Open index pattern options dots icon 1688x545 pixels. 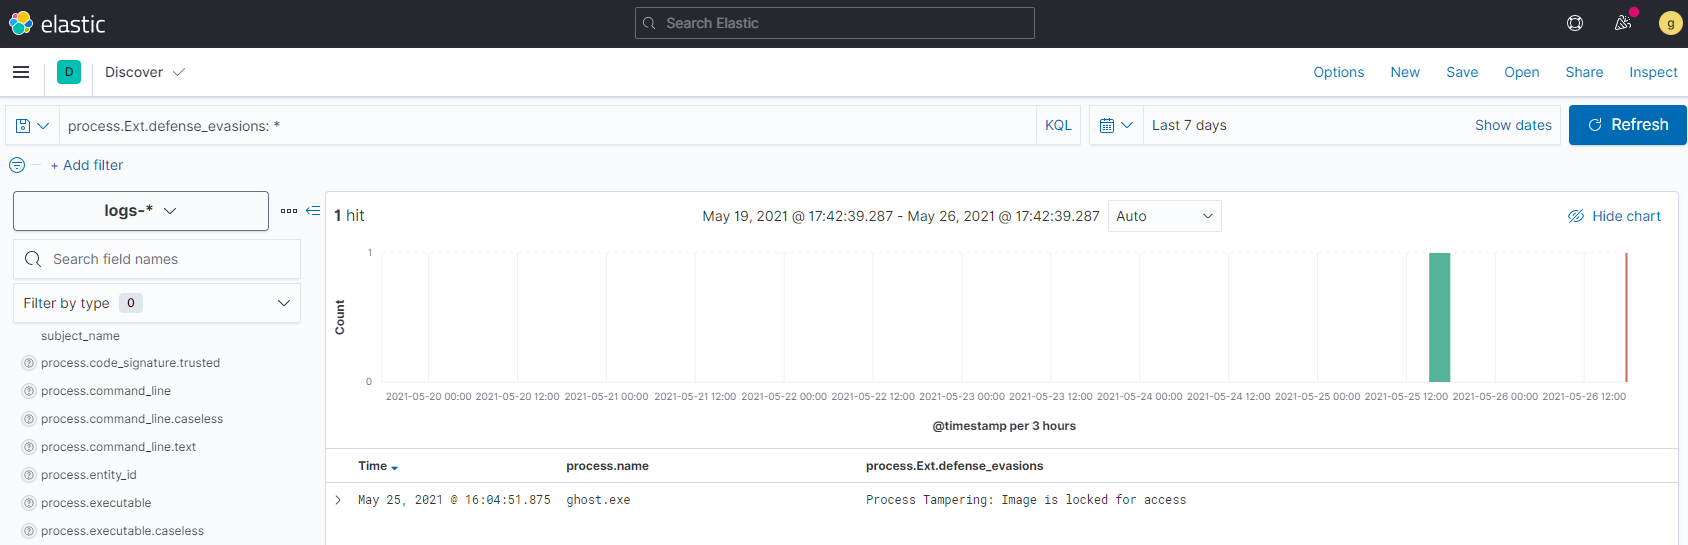(289, 211)
